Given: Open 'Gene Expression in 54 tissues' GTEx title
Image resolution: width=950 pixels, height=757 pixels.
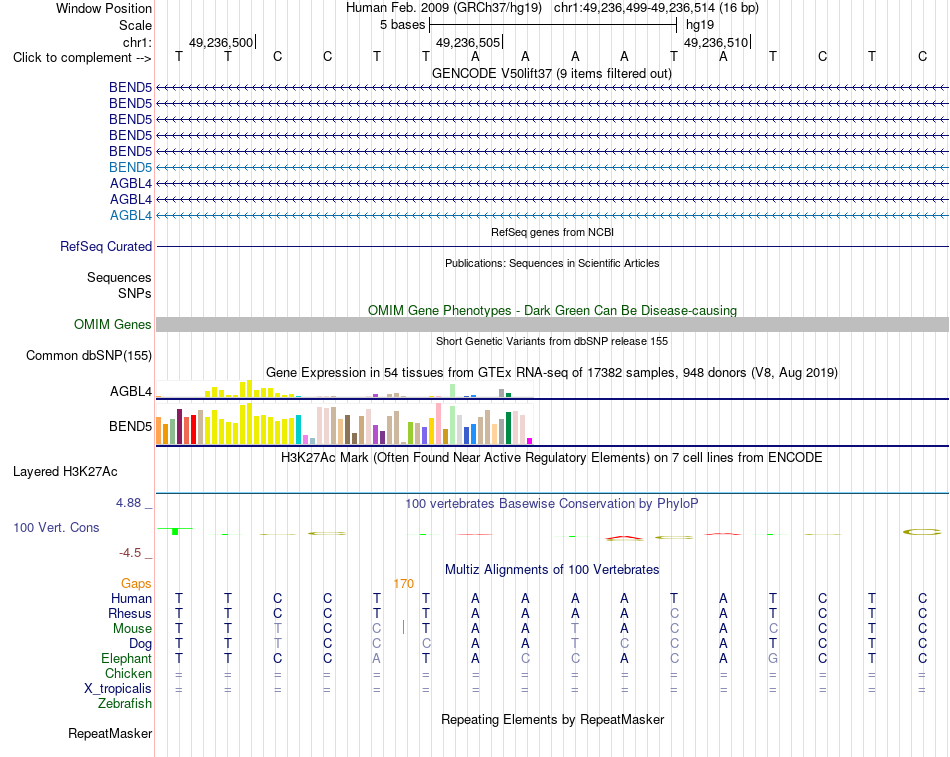Looking at the screenshot, I should pos(552,373).
